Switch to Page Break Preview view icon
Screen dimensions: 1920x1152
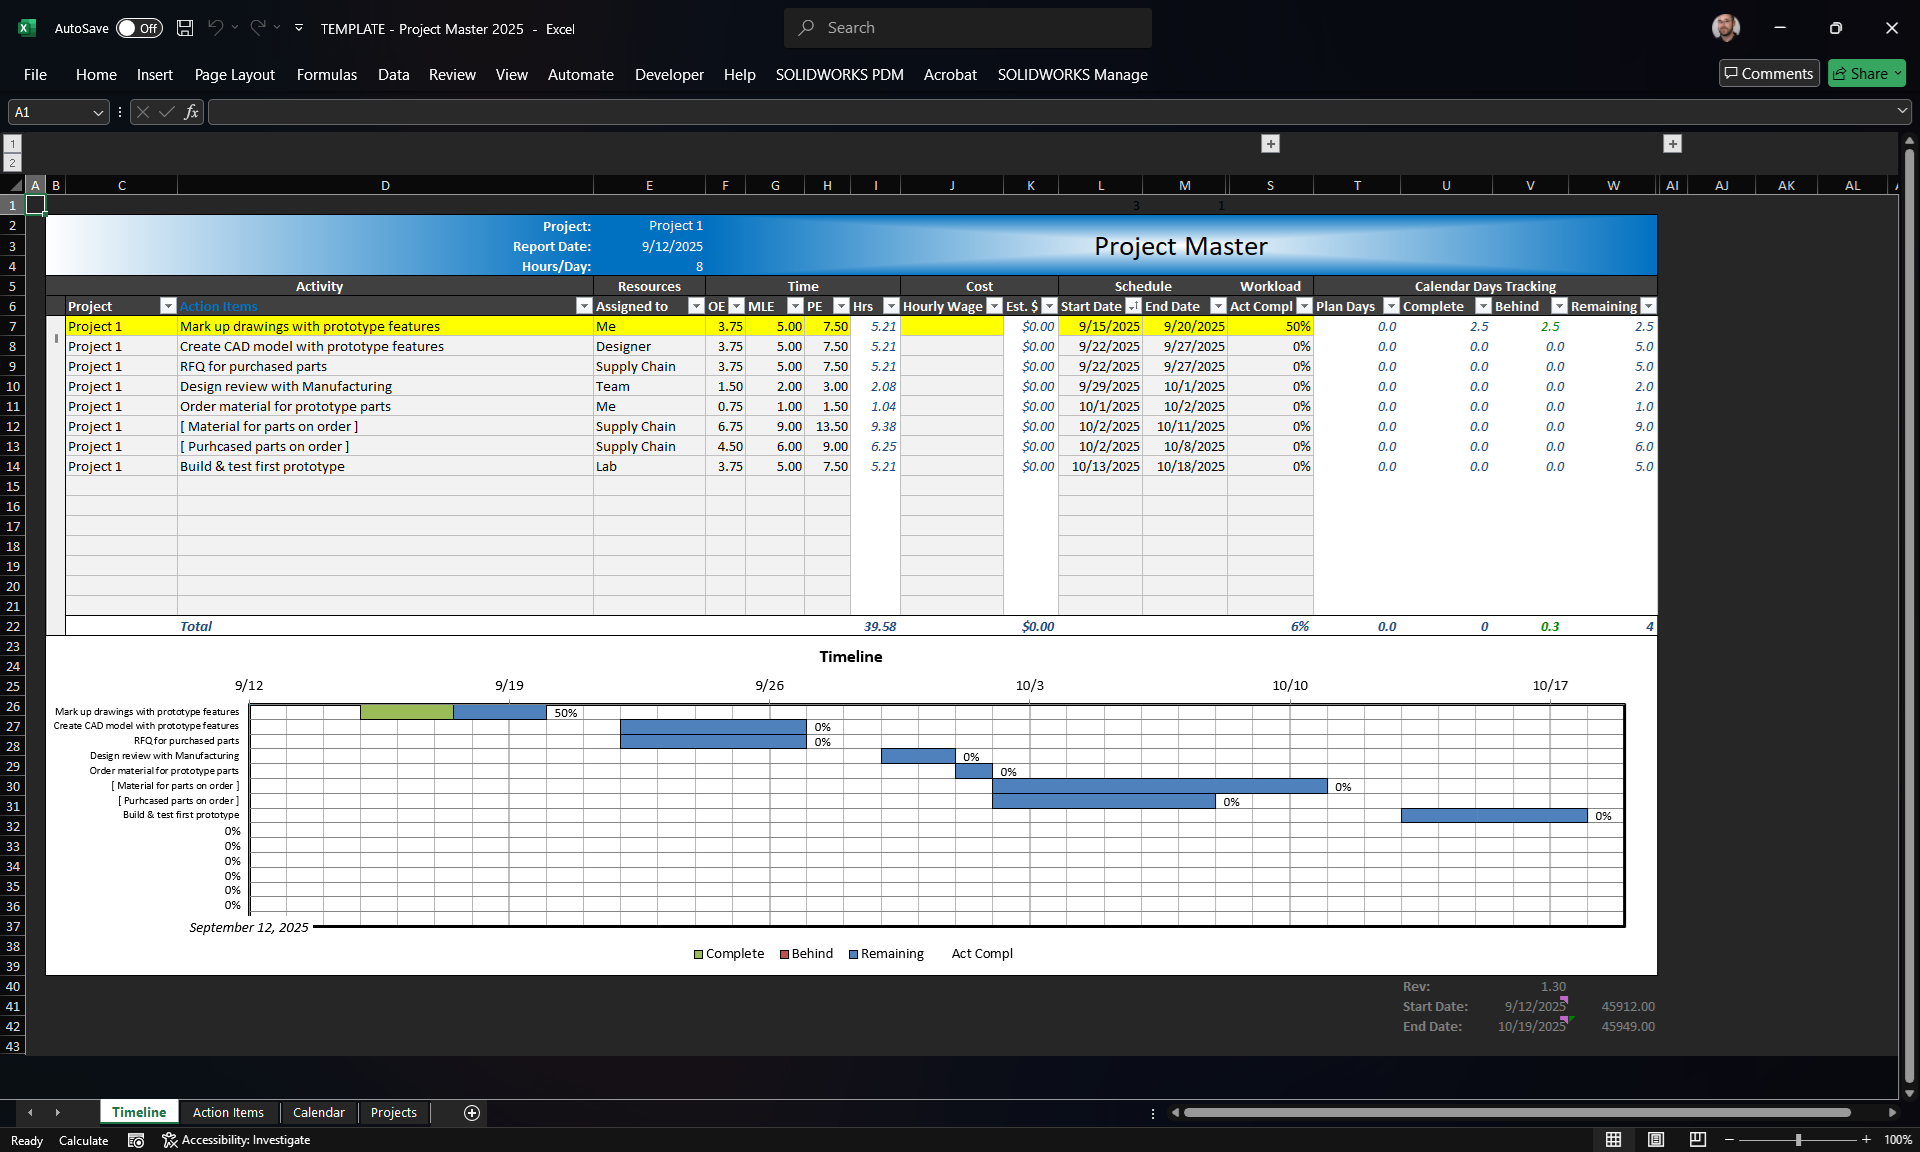tap(1697, 1140)
